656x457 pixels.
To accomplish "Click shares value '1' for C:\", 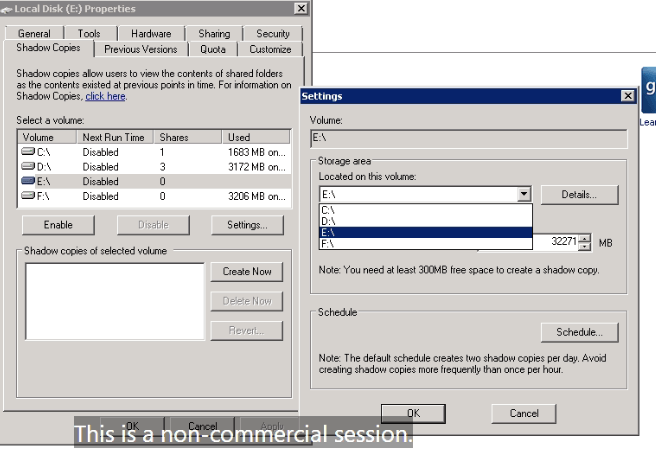I will click(x=162, y=152).
